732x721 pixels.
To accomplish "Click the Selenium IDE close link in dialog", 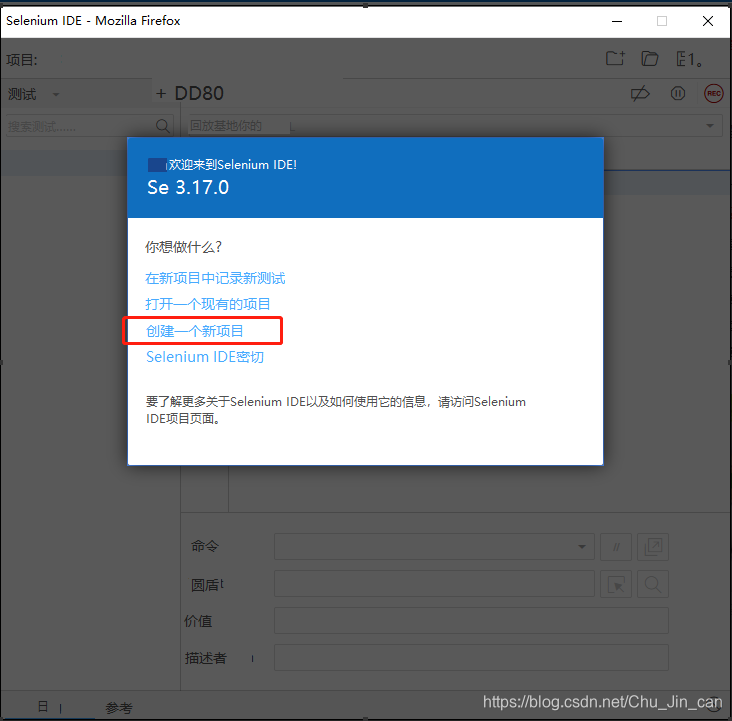I will [x=205, y=357].
